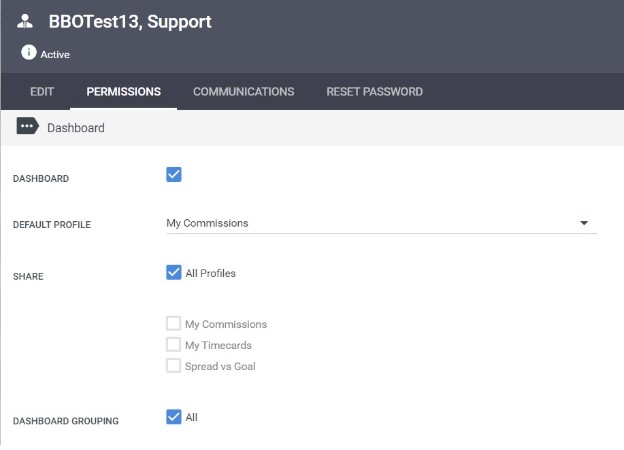Enable the My Timecards checkbox
The height and width of the screenshot is (450, 624).
pos(173,344)
